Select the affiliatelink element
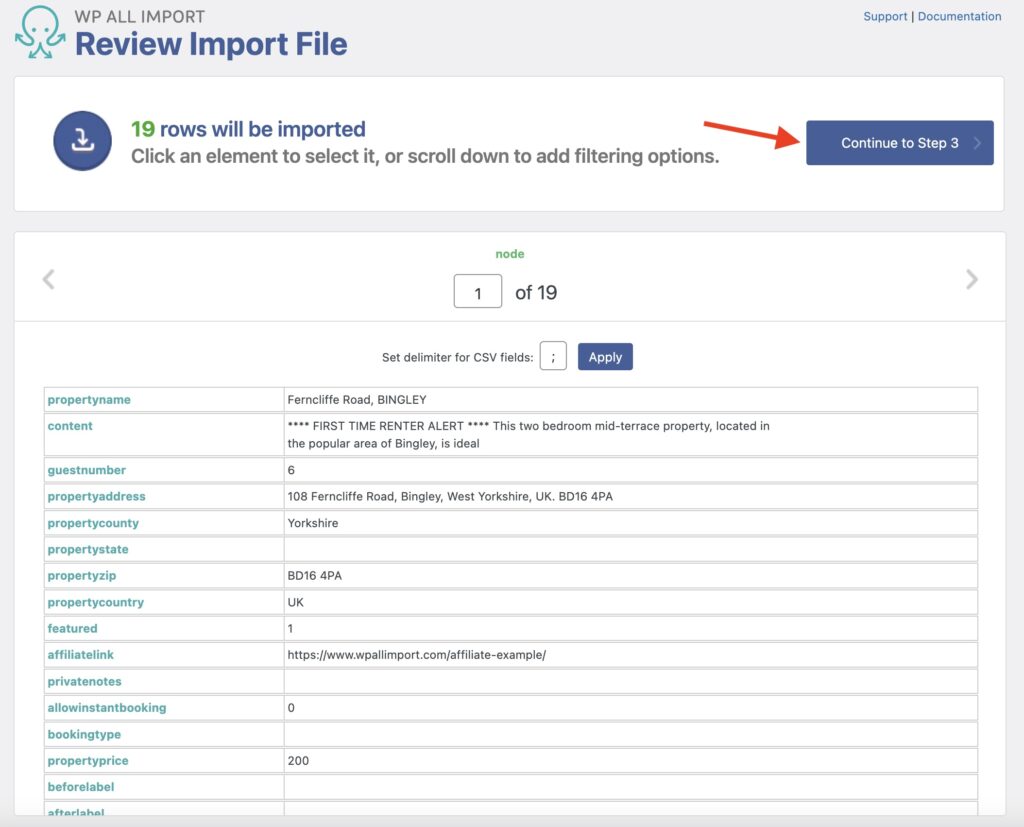The width and height of the screenshot is (1024, 827). point(80,654)
